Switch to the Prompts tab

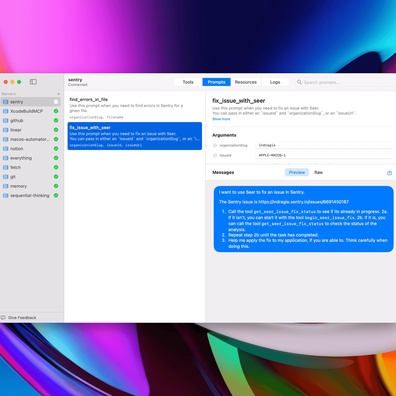tap(216, 82)
